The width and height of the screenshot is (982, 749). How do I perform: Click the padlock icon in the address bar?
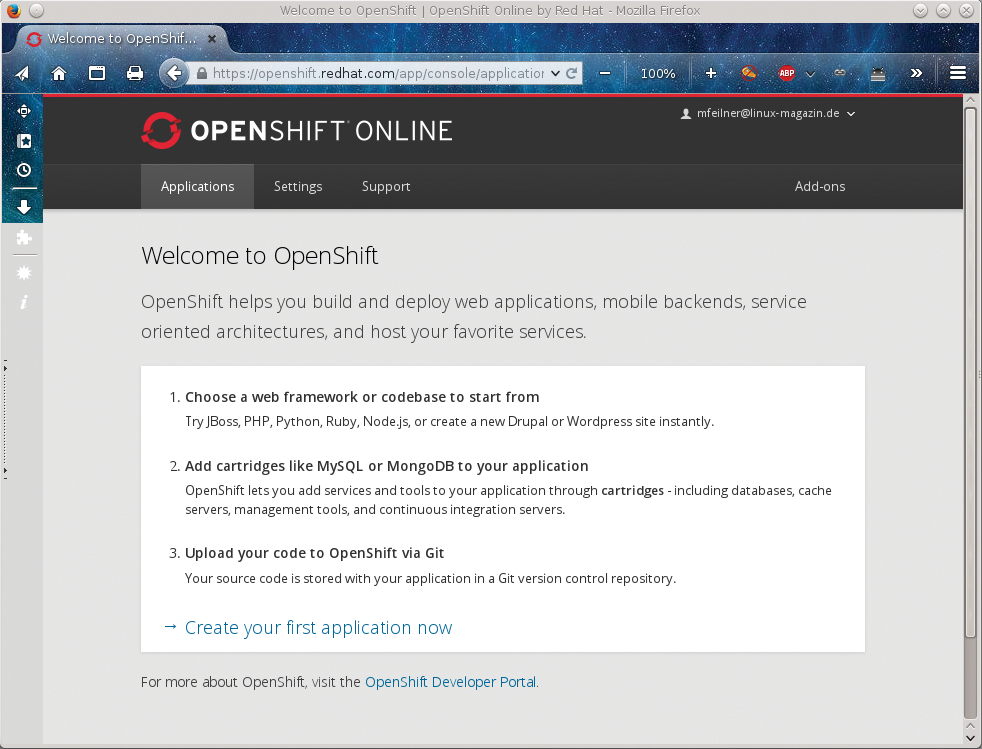pyautogui.click(x=201, y=73)
